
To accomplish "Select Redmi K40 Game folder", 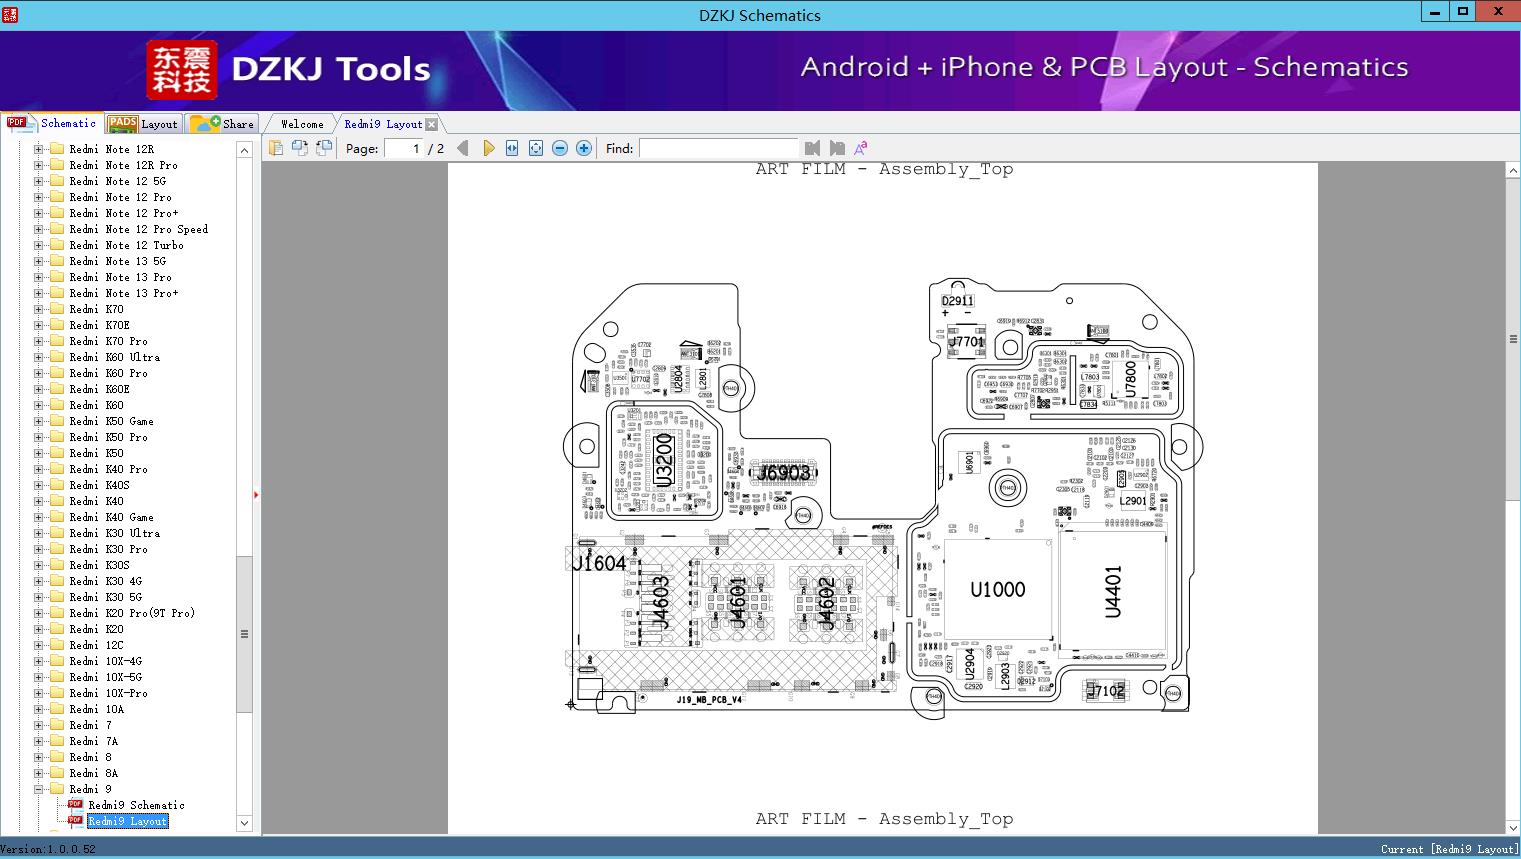I will tap(111, 517).
